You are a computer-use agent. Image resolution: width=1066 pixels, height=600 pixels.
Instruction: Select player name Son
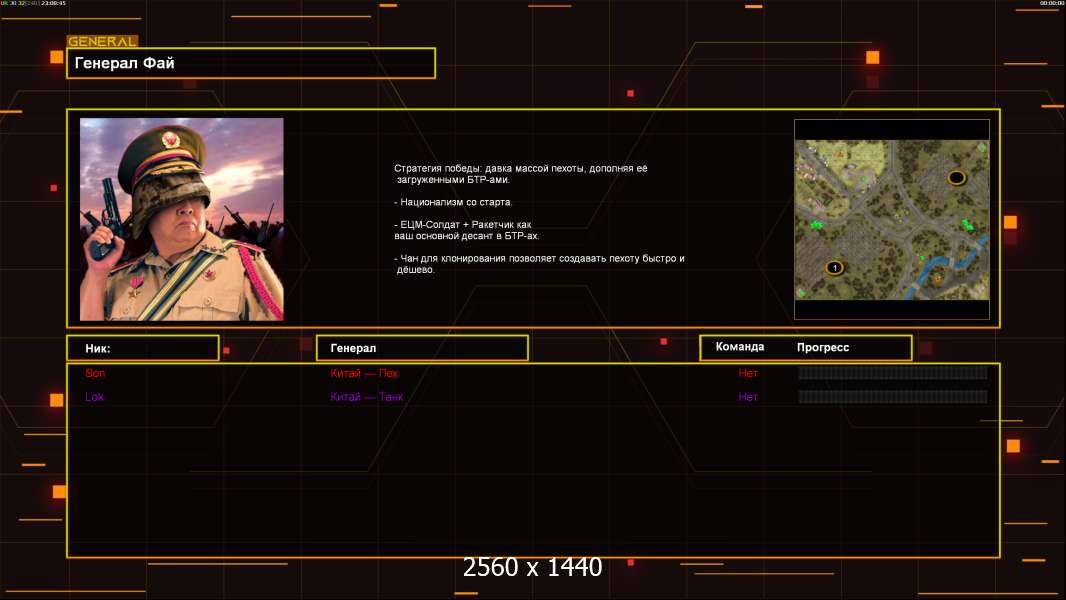(95, 373)
